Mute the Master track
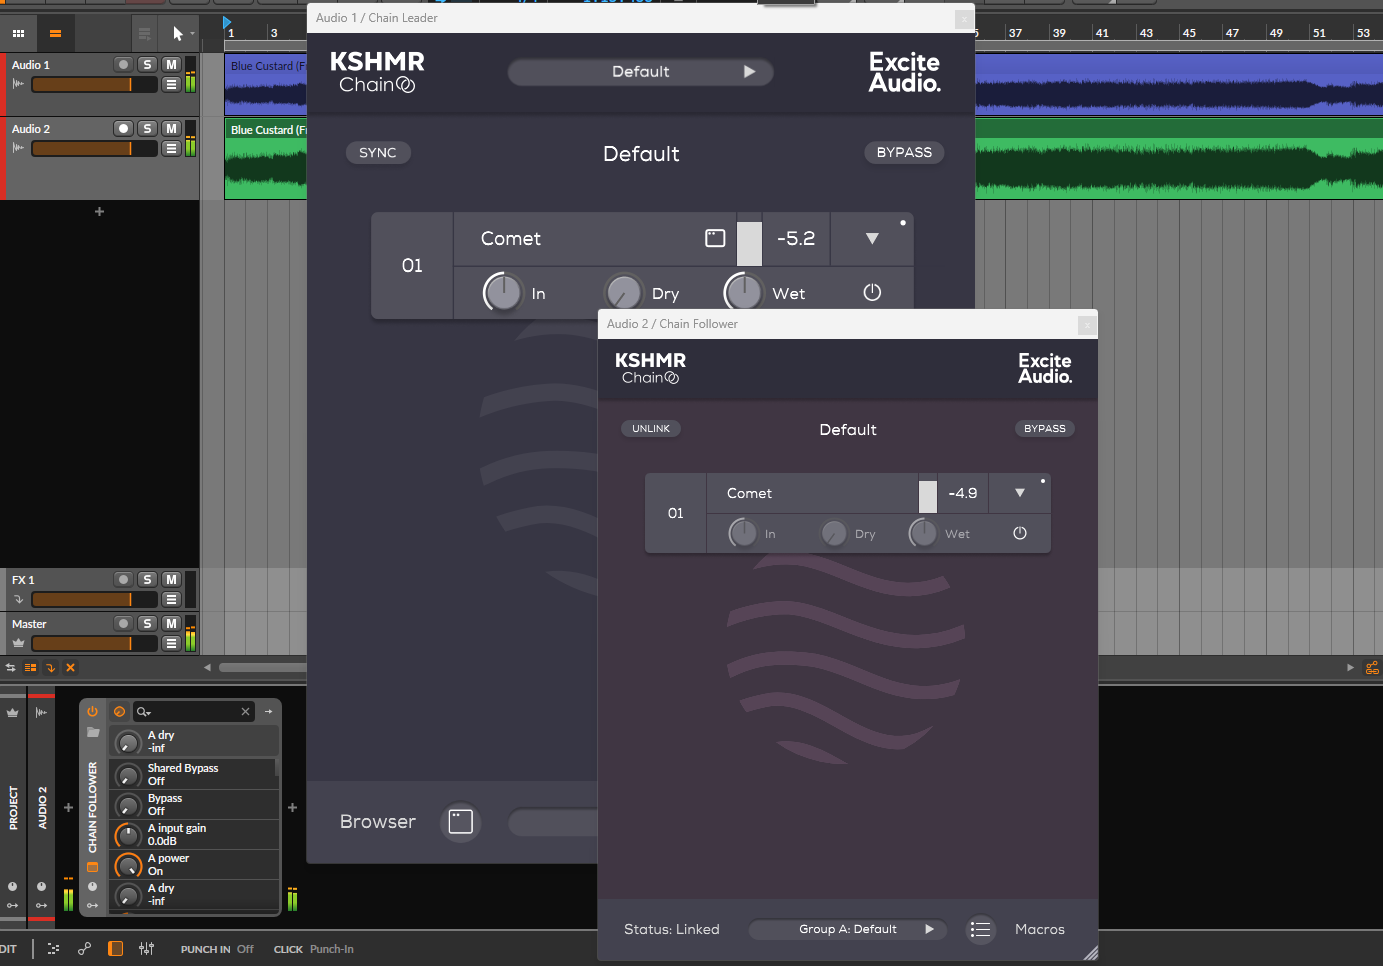The height and width of the screenshot is (966, 1383). pyautogui.click(x=171, y=623)
